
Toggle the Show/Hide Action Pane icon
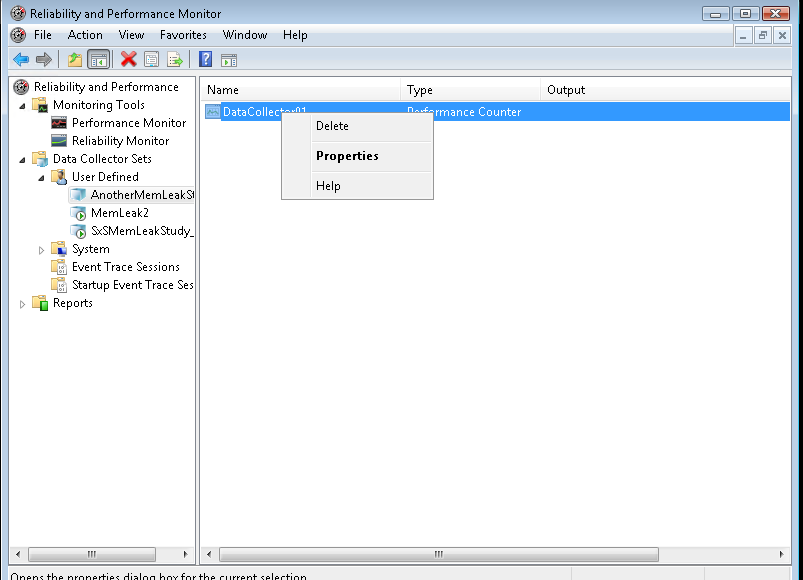click(x=229, y=60)
